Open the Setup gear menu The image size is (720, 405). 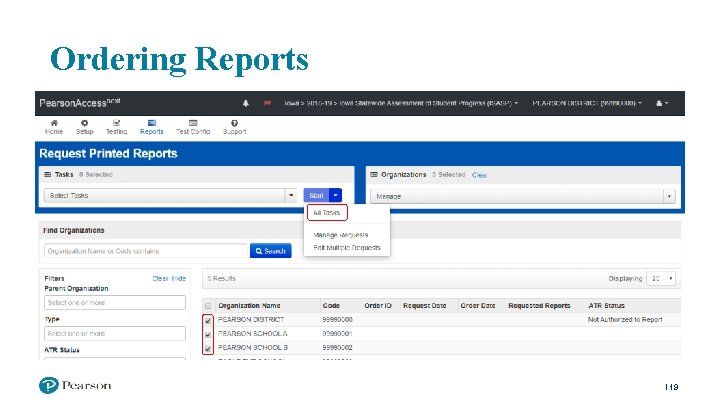point(84,127)
